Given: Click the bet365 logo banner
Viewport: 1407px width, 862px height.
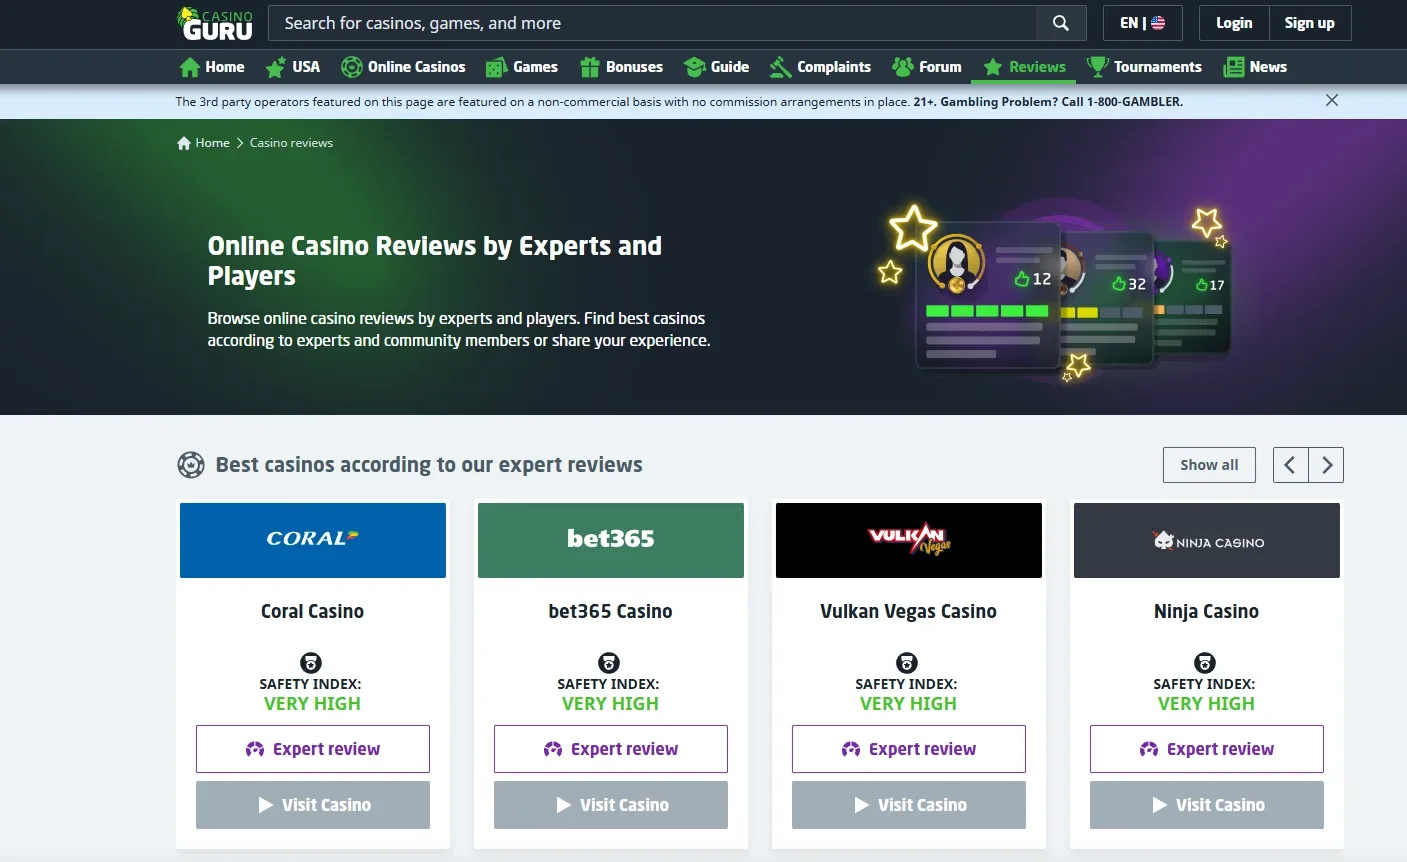Looking at the screenshot, I should [610, 541].
